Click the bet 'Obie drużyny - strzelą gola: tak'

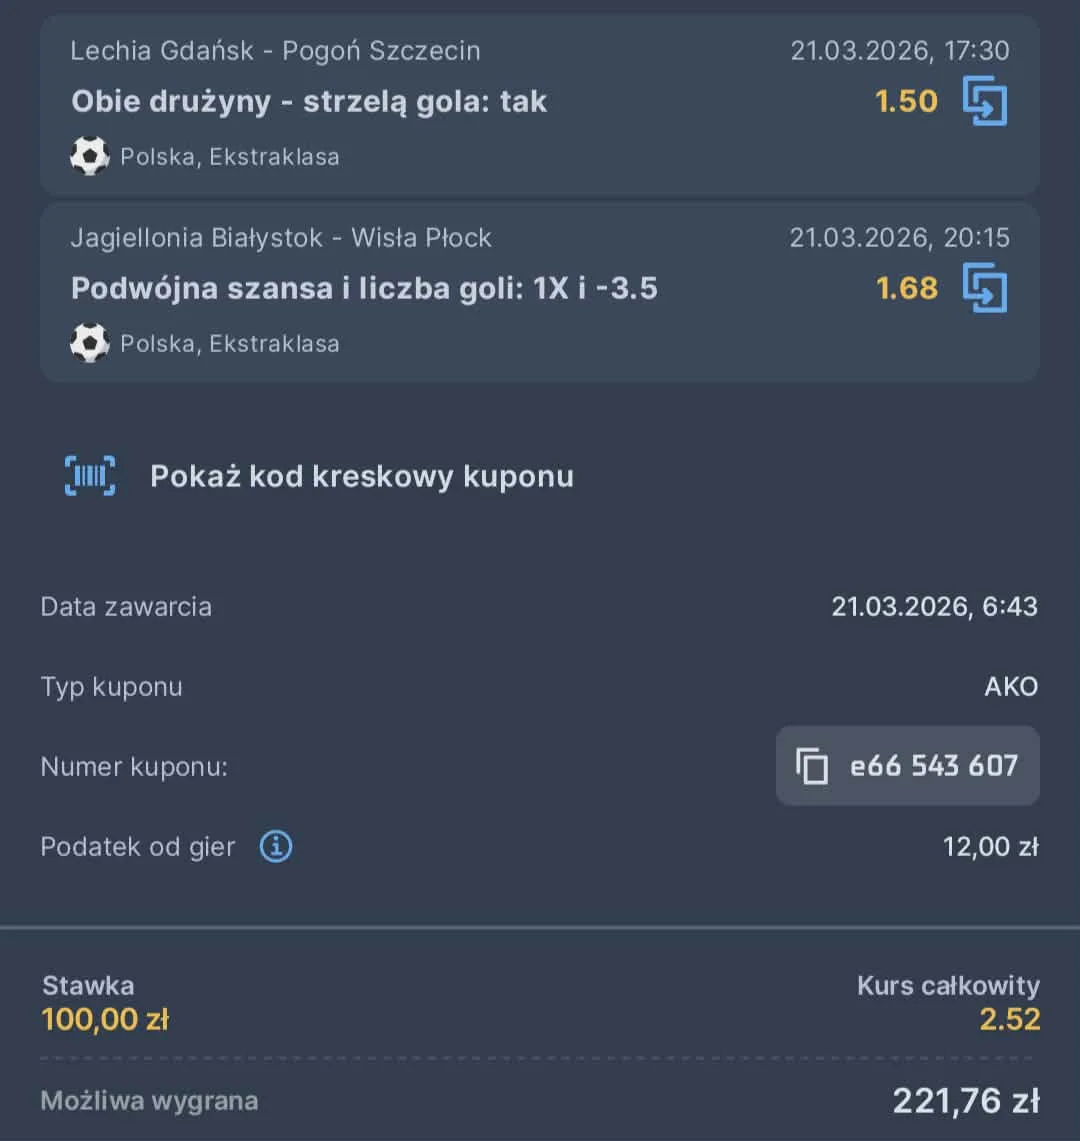point(307,101)
